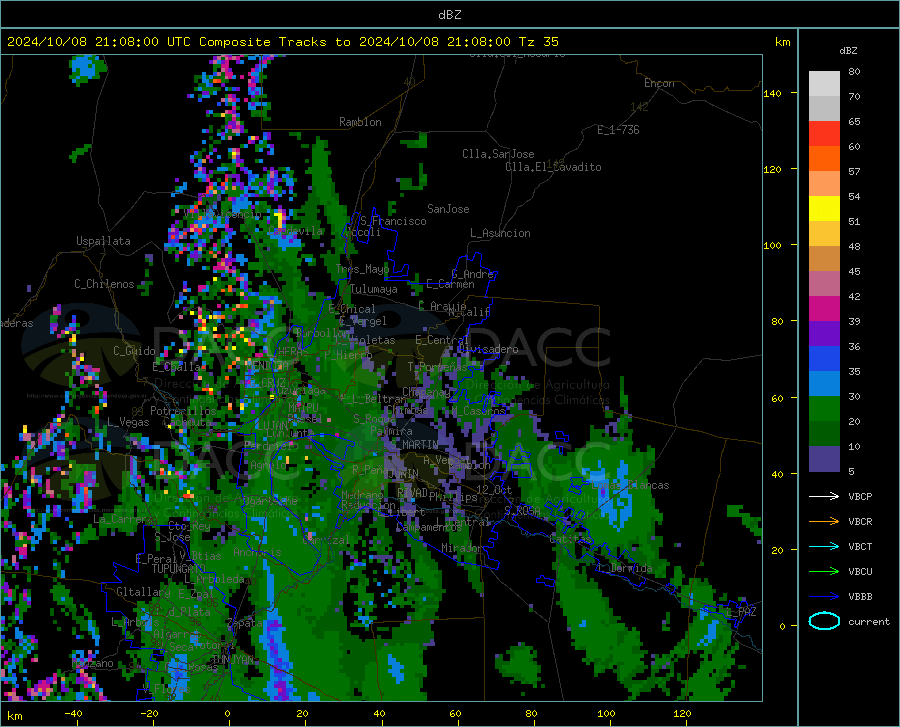Click the 'SanJose' map label

pyautogui.click(x=448, y=209)
